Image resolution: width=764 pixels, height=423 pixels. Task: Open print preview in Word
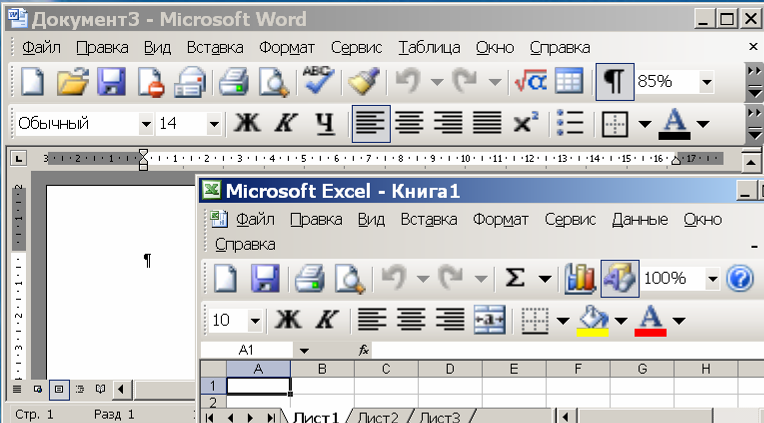coord(273,81)
